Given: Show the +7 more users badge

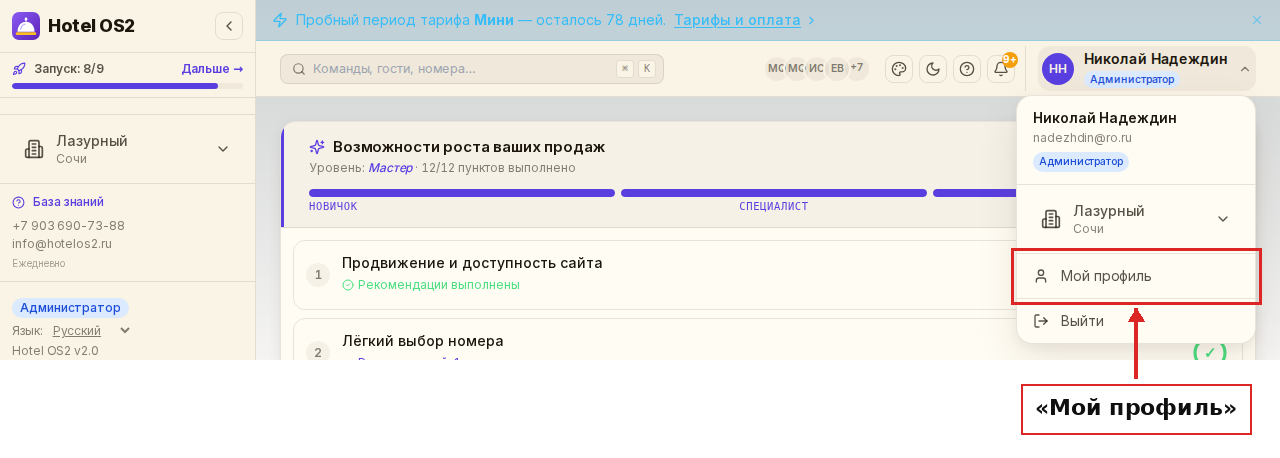Looking at the screenshot, I should 857,68.
